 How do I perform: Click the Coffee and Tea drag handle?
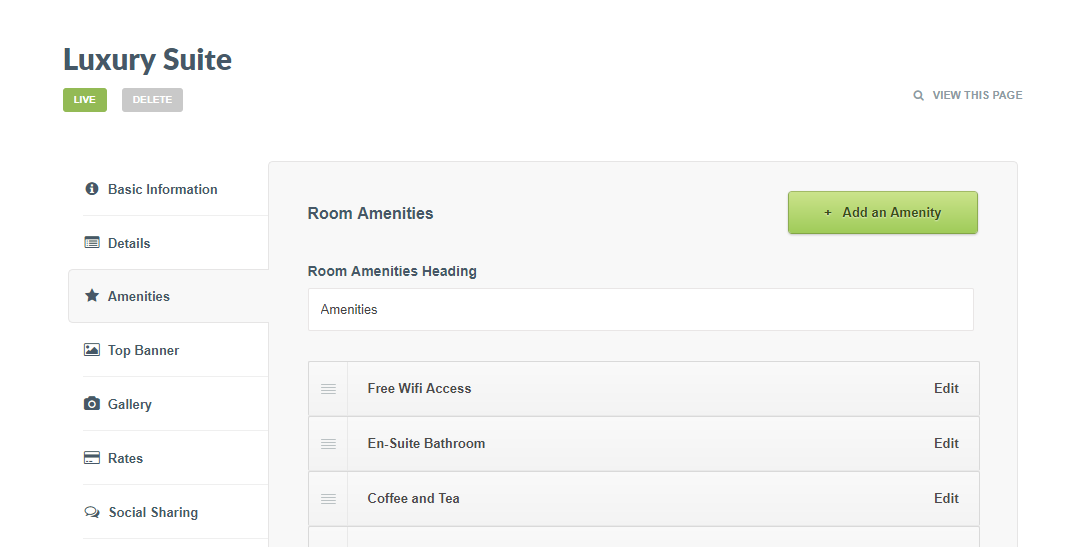click(x=328, y=499)
